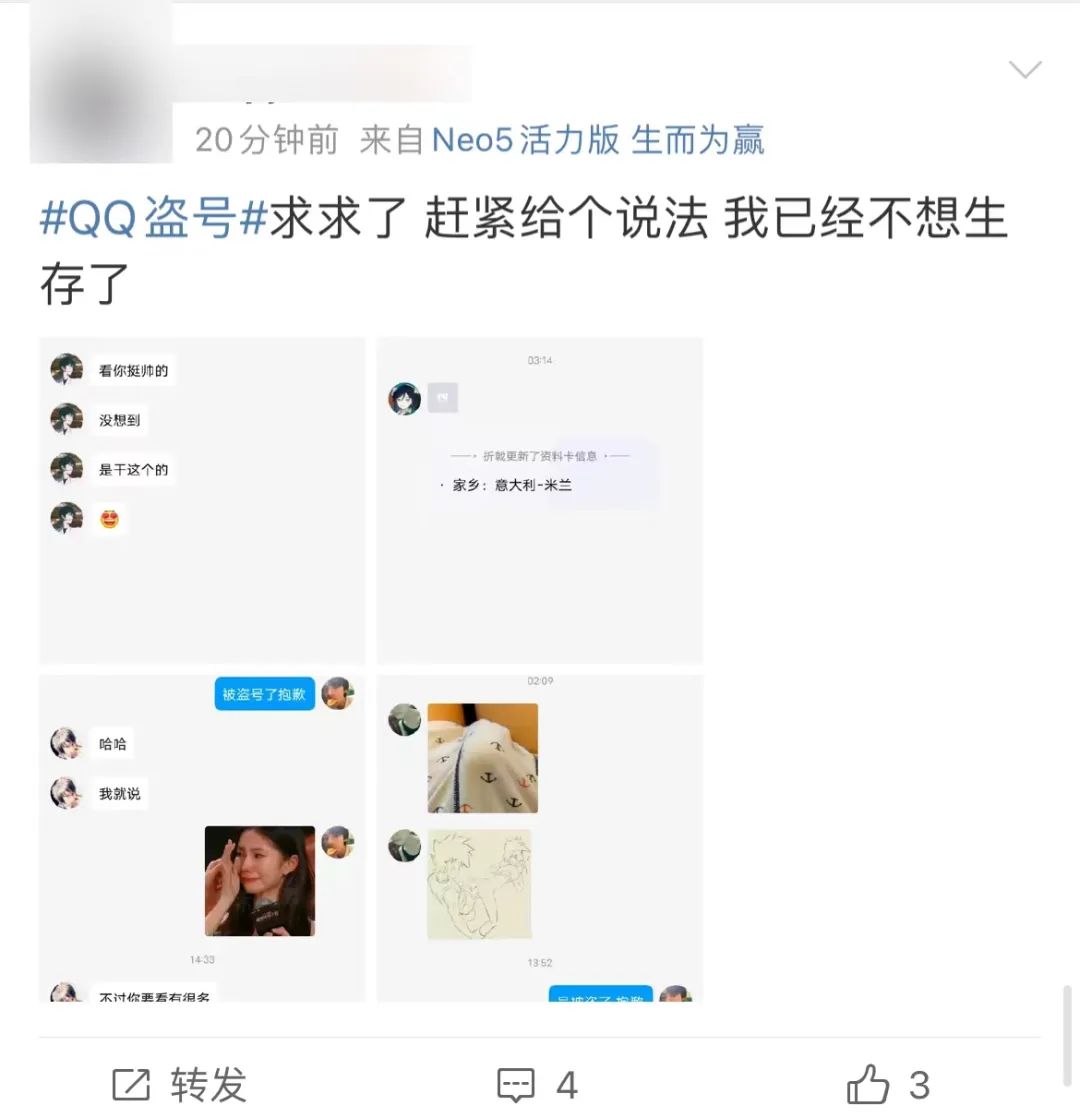Image resolution: width=1080 pixels, height=1118 pixels.
Task: Like the post with thumbs-up icon
Action: [868, 1084]
